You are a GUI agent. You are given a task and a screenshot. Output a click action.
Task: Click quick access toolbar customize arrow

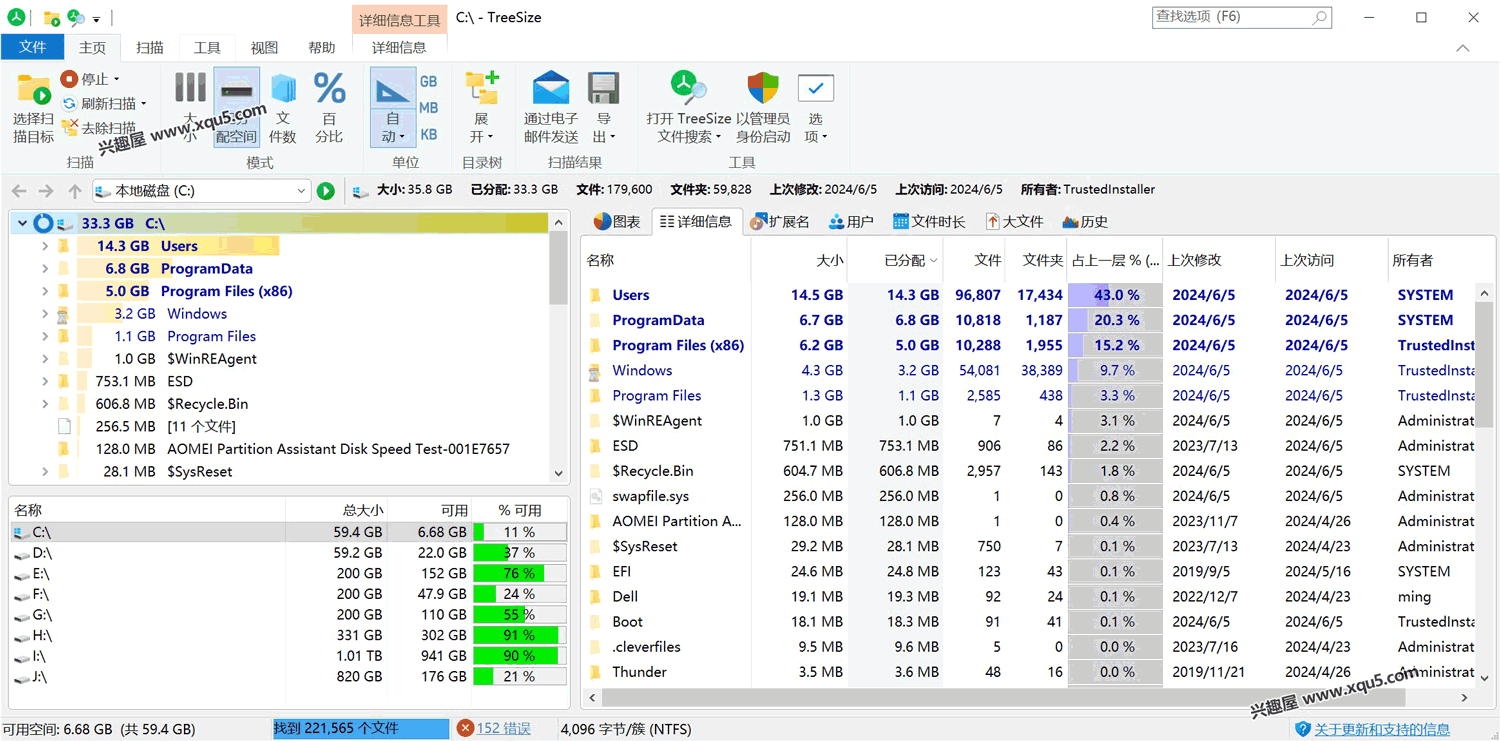(97, 19)
